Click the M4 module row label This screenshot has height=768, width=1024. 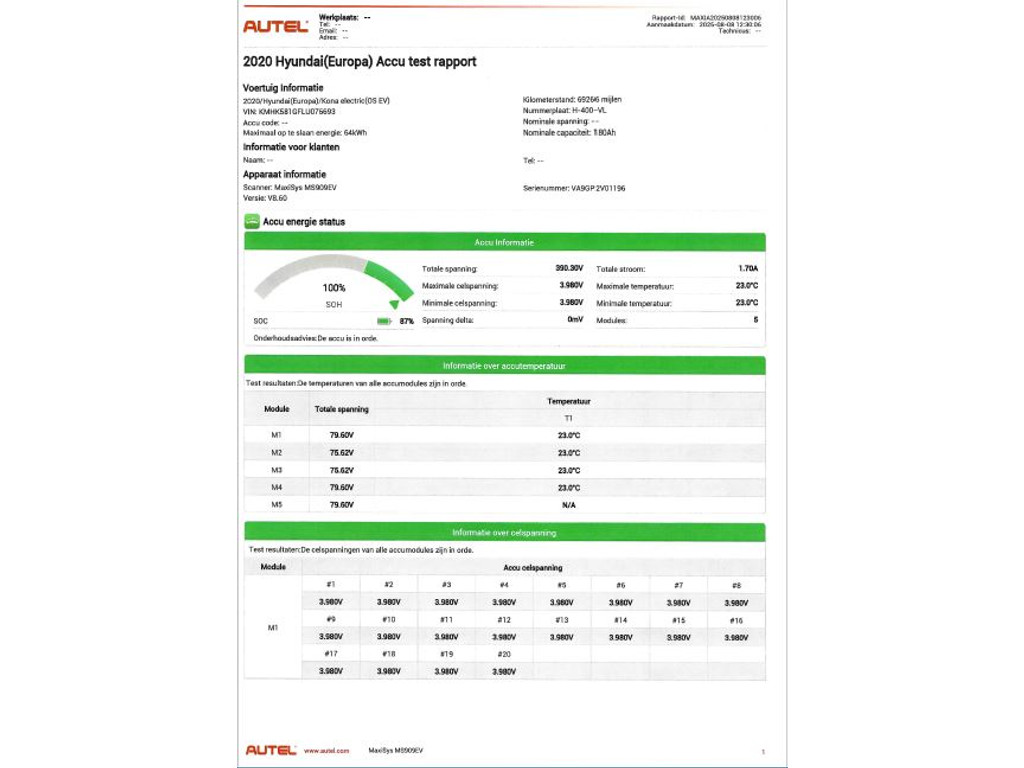tap(276, 487)
